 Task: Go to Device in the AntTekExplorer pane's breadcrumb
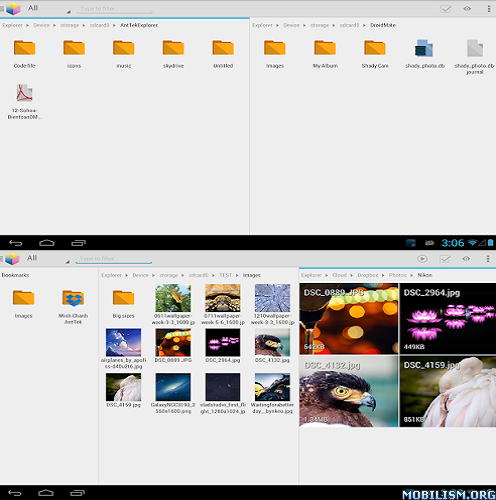coord(41,25)
